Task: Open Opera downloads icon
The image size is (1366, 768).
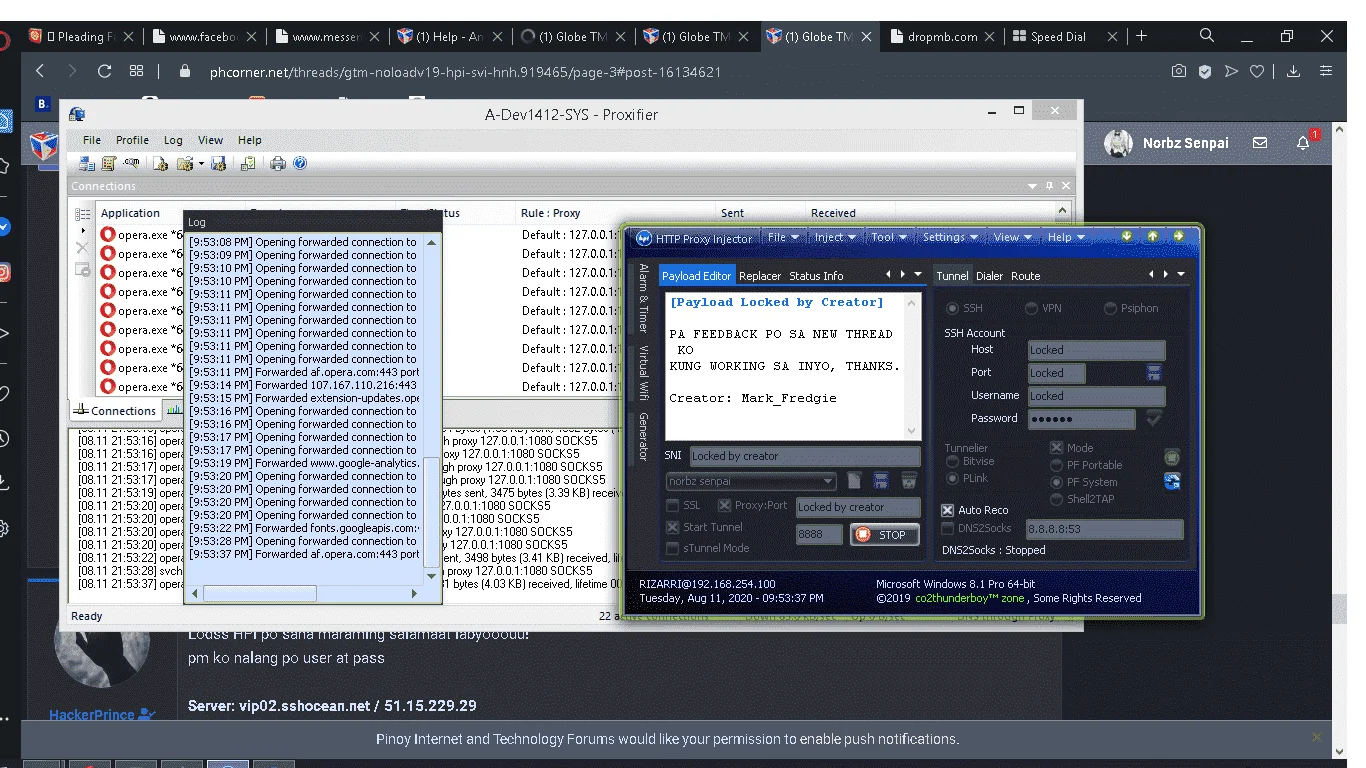Action: pos(1293,72)
